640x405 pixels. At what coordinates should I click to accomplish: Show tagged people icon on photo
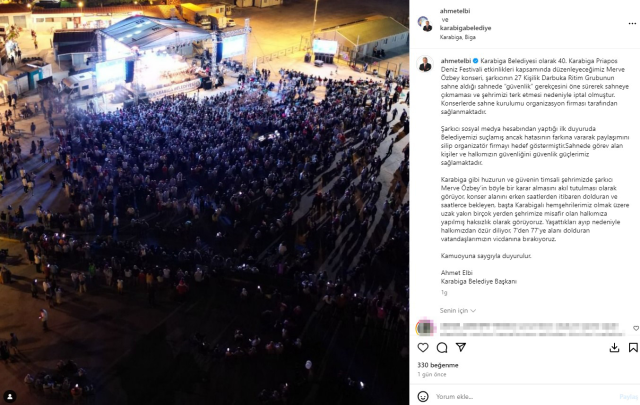point(10,396)
